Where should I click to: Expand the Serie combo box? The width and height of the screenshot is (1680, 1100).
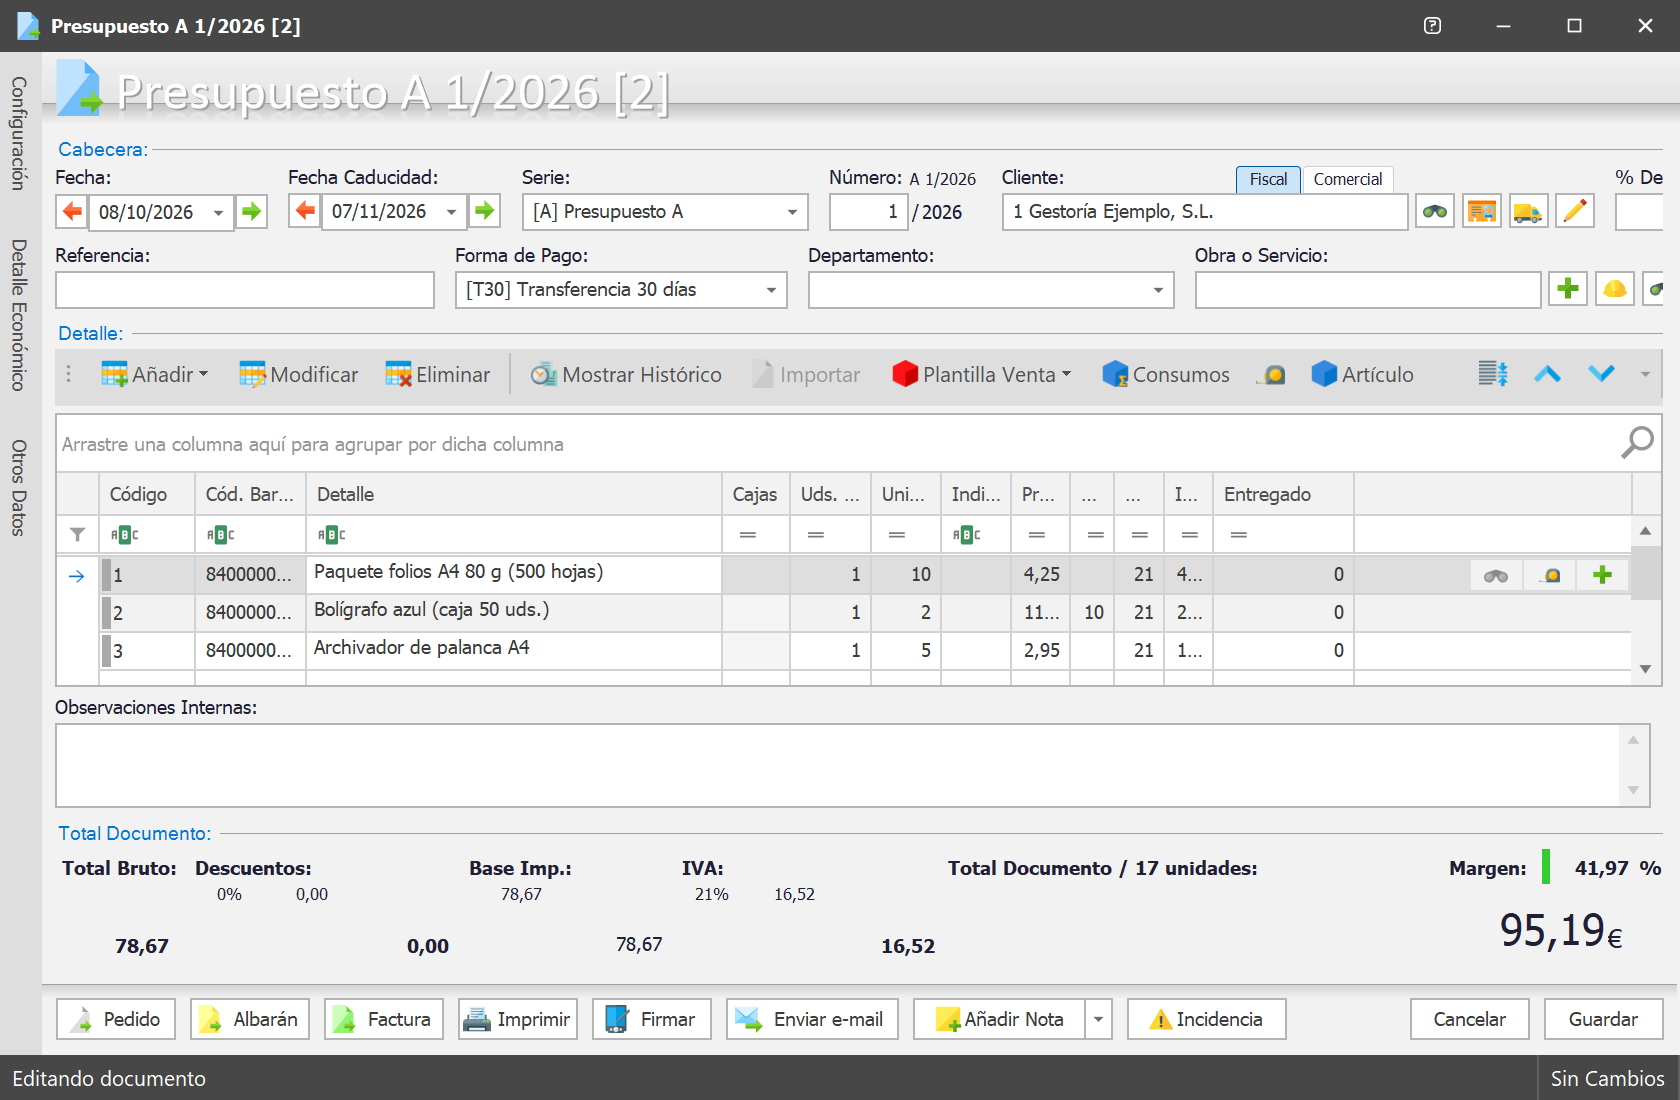[x=792, y=212]
